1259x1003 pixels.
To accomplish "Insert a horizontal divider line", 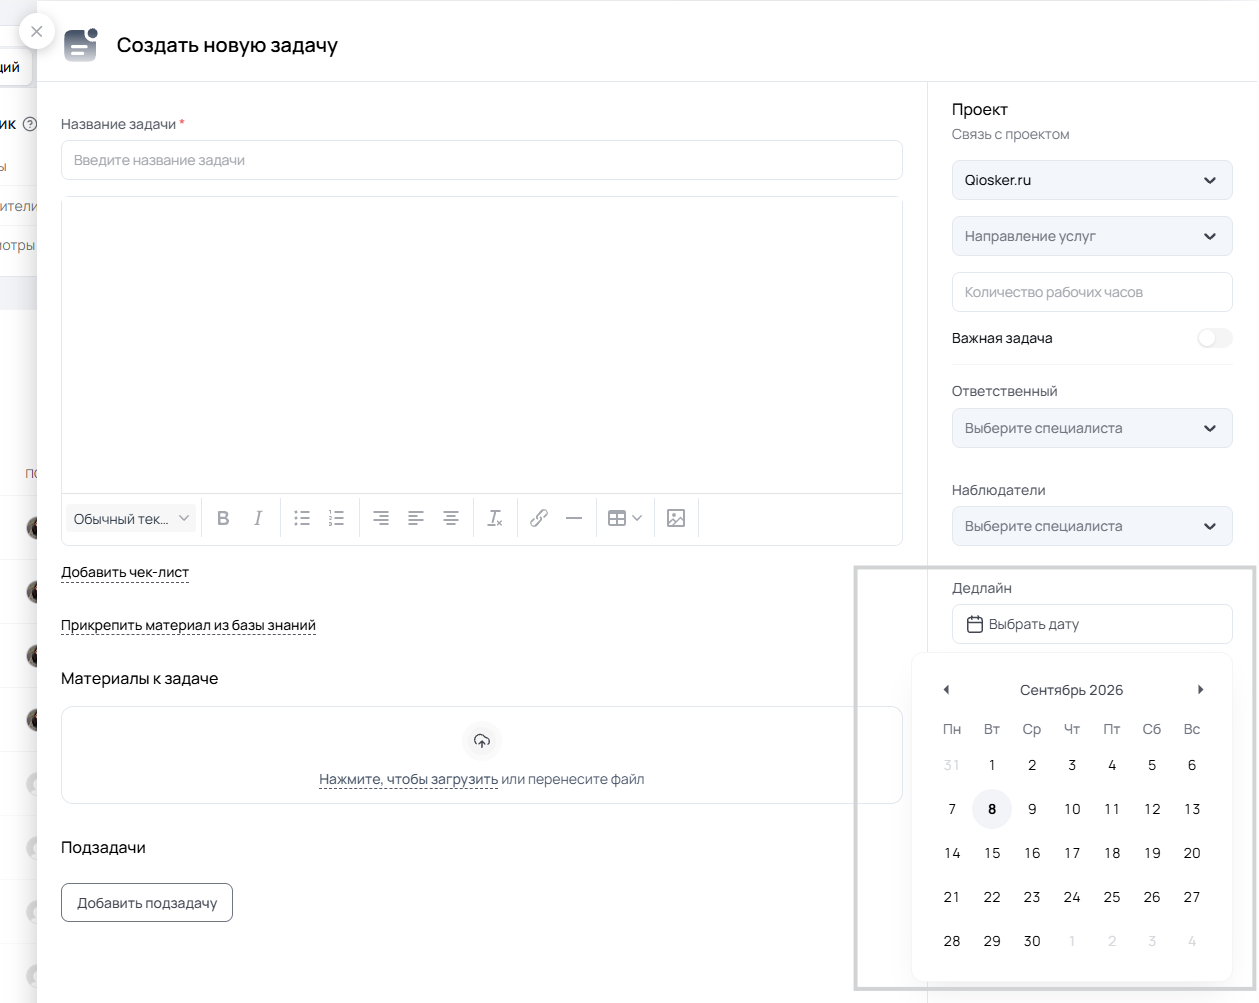I will click(574, 518).
